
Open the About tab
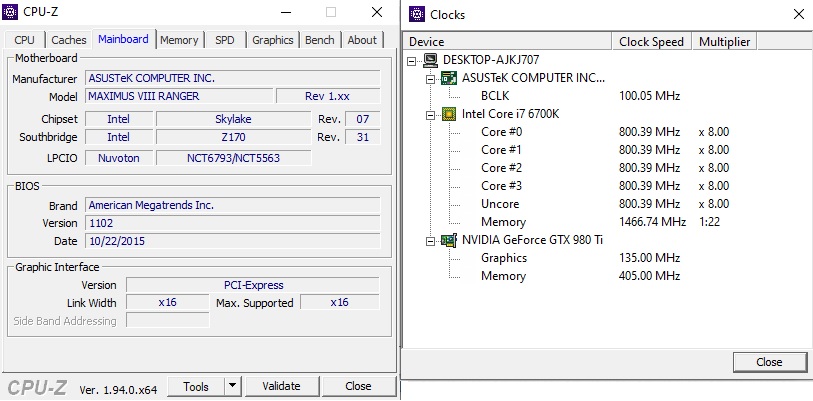[x=362, y=40]
